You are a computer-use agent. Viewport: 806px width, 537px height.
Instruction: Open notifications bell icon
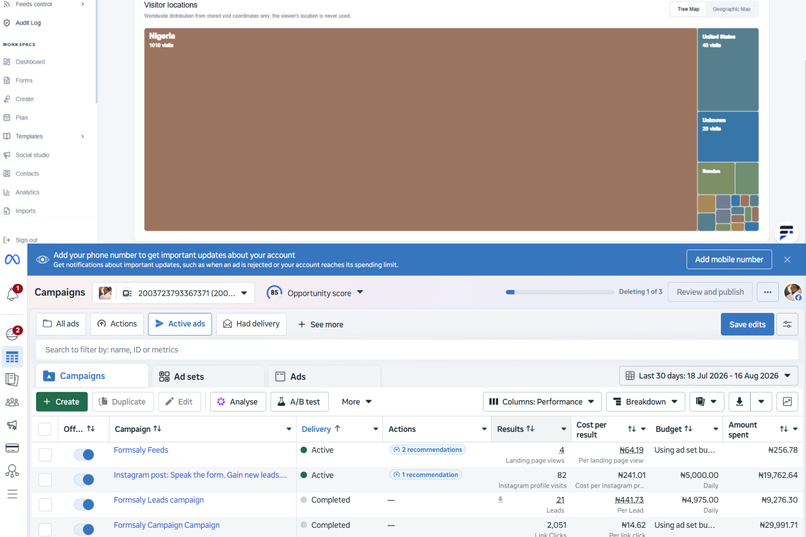click(x=12, y=294)
